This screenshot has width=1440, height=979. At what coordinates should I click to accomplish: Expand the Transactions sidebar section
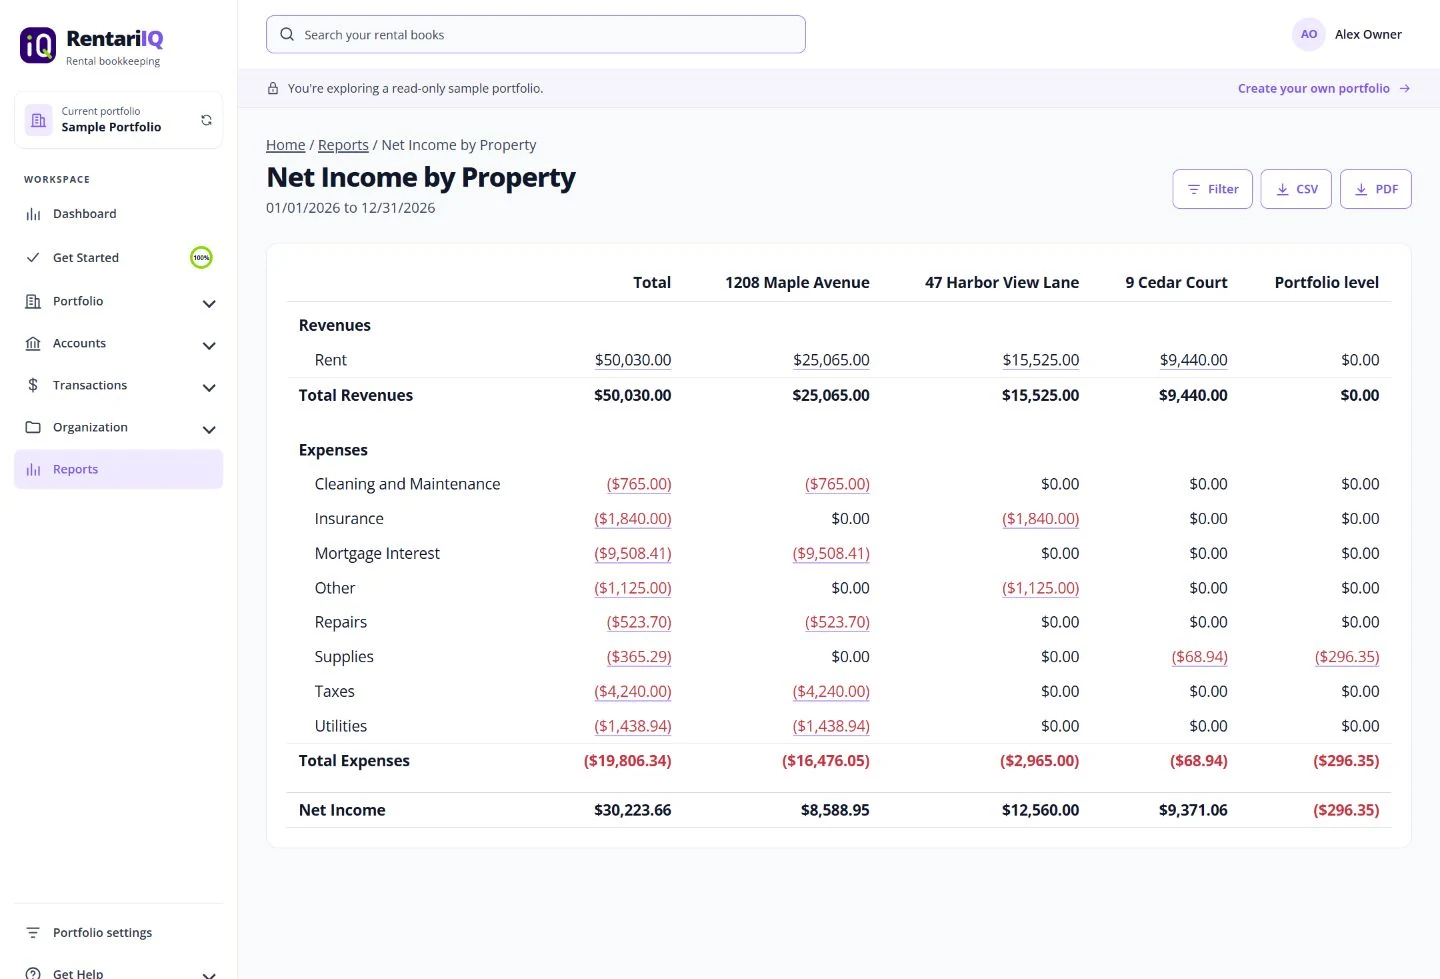209,387
